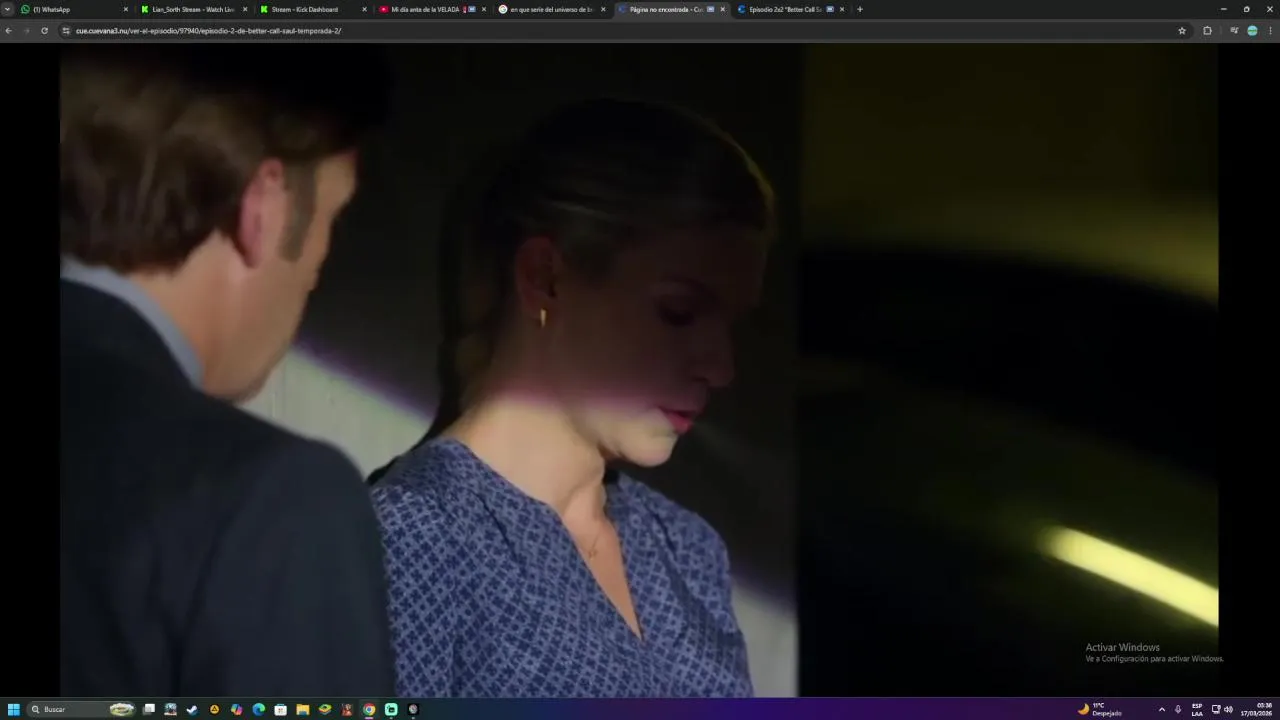
Task: Open the browser extensions puzzle icon
Action: (1207, 31)
